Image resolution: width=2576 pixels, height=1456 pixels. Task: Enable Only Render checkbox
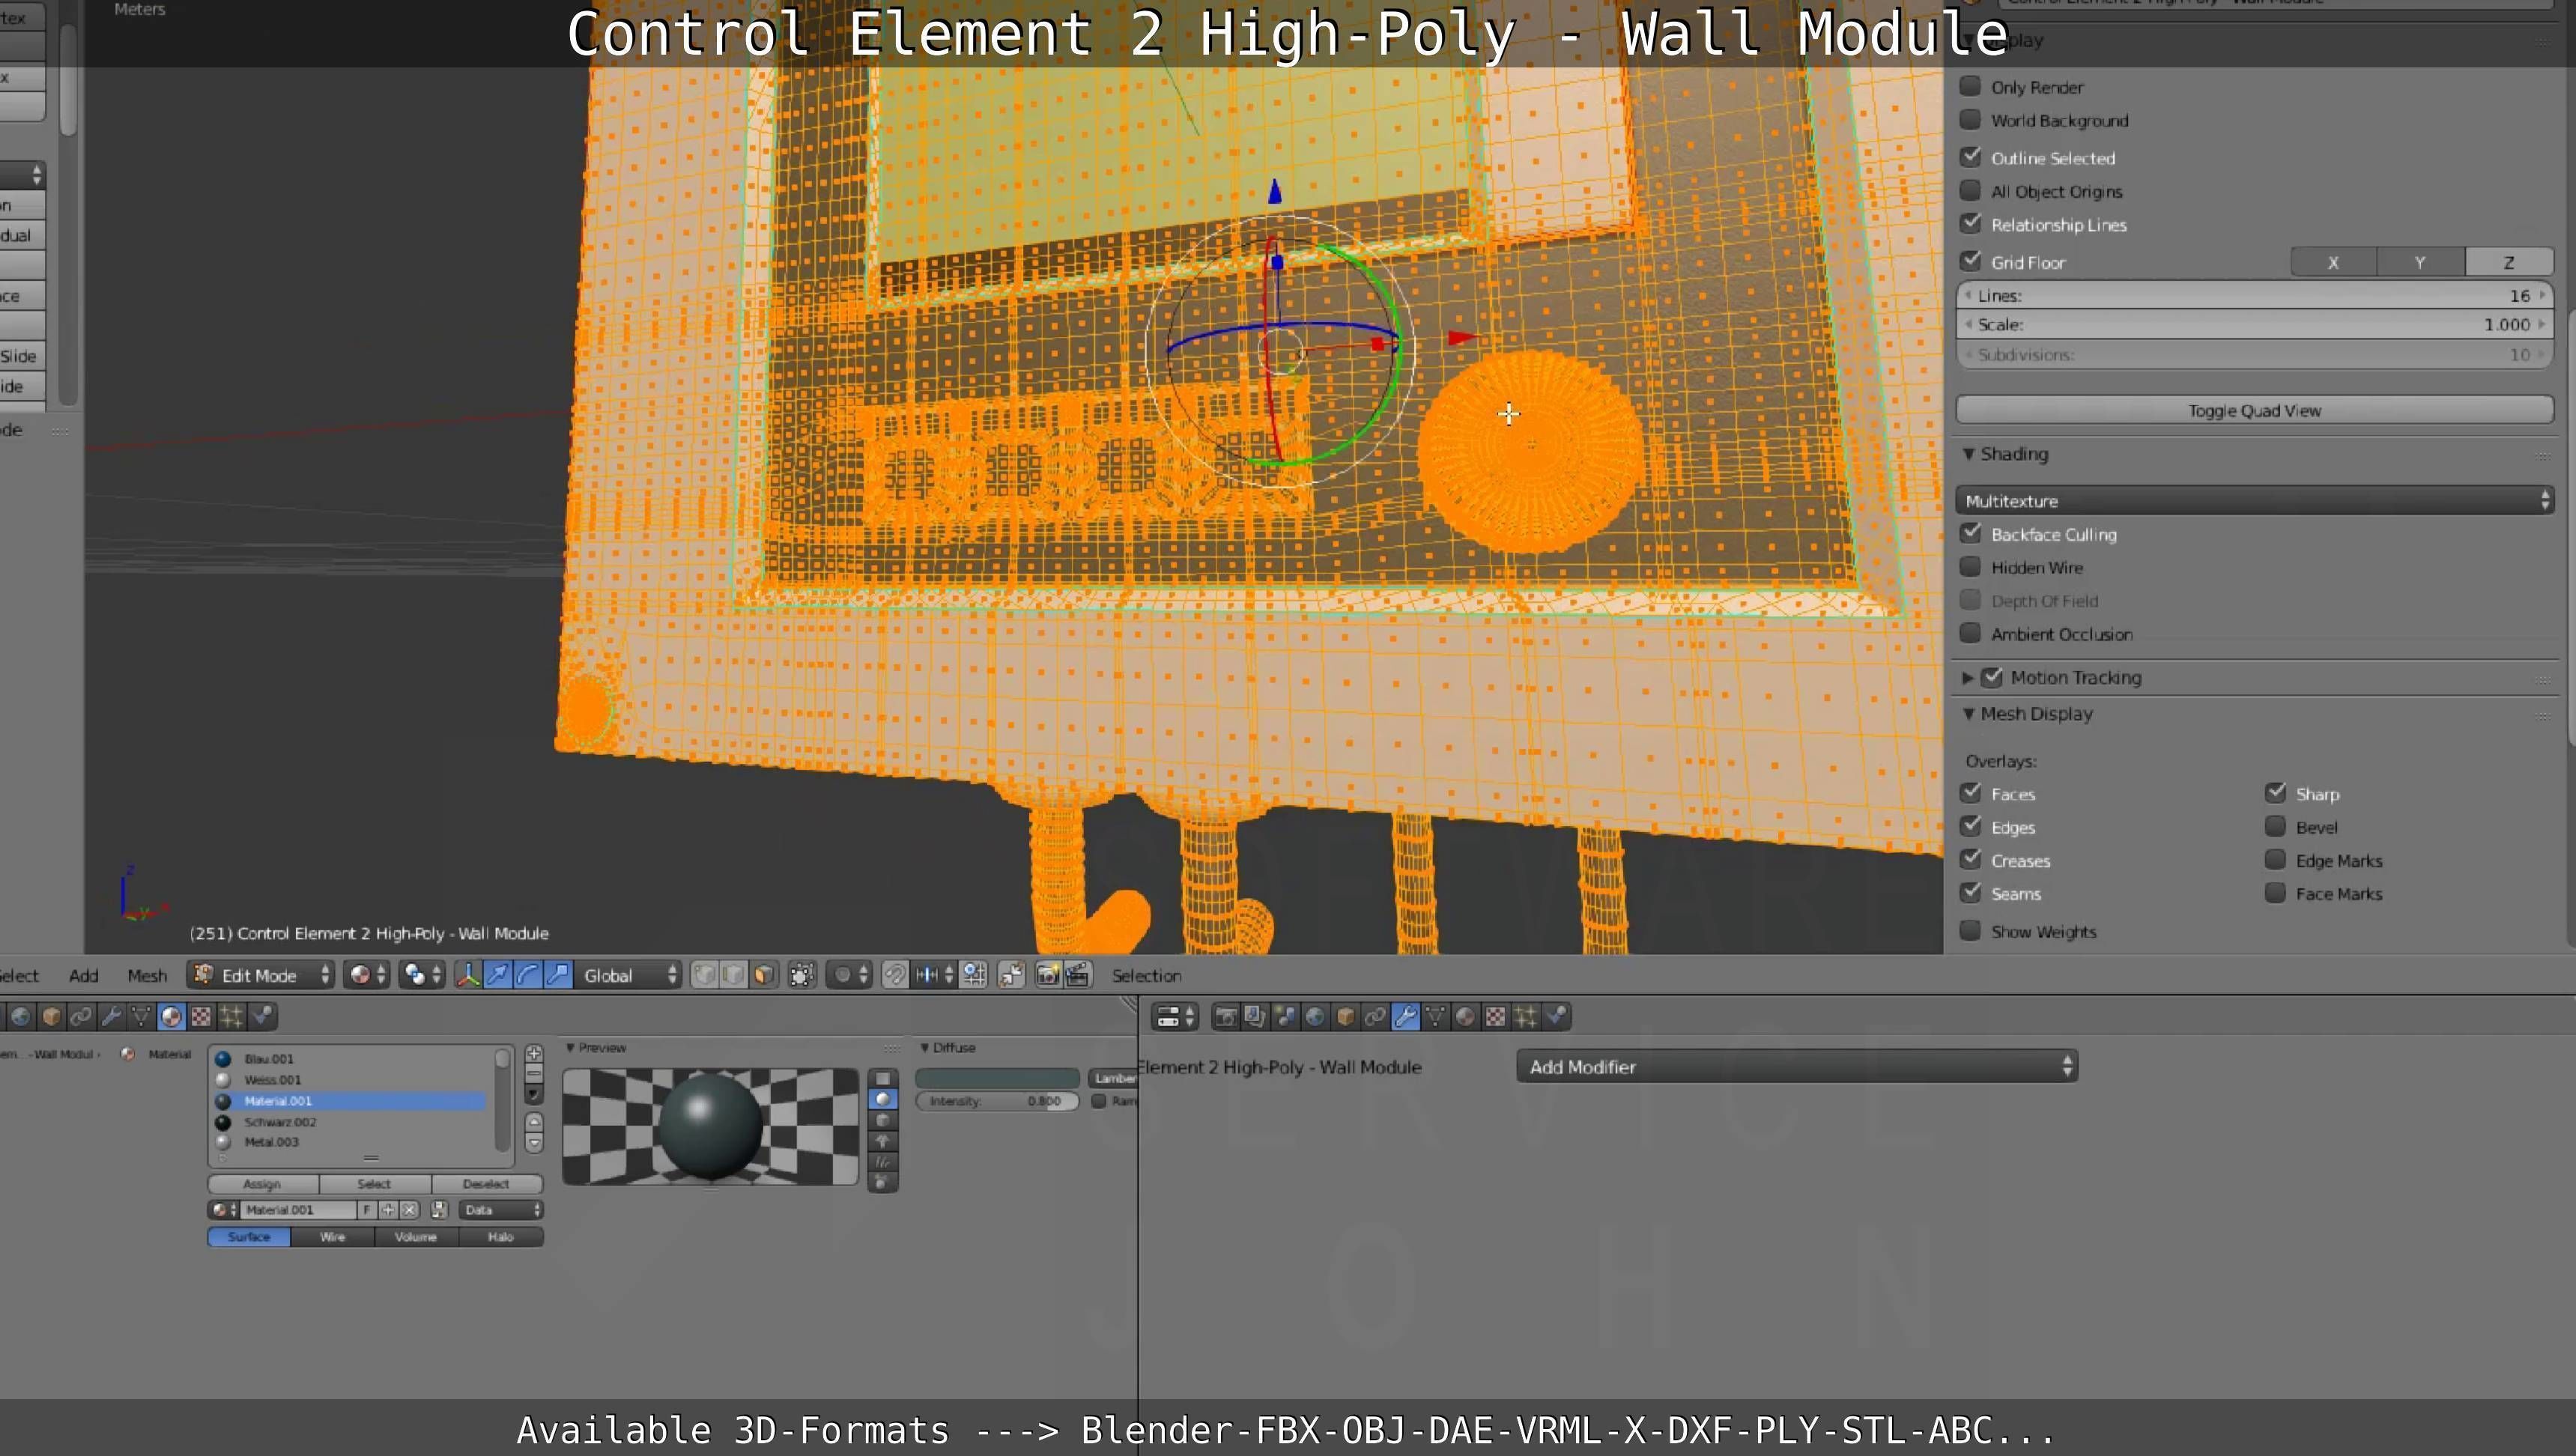click(x=1970, y=86)
